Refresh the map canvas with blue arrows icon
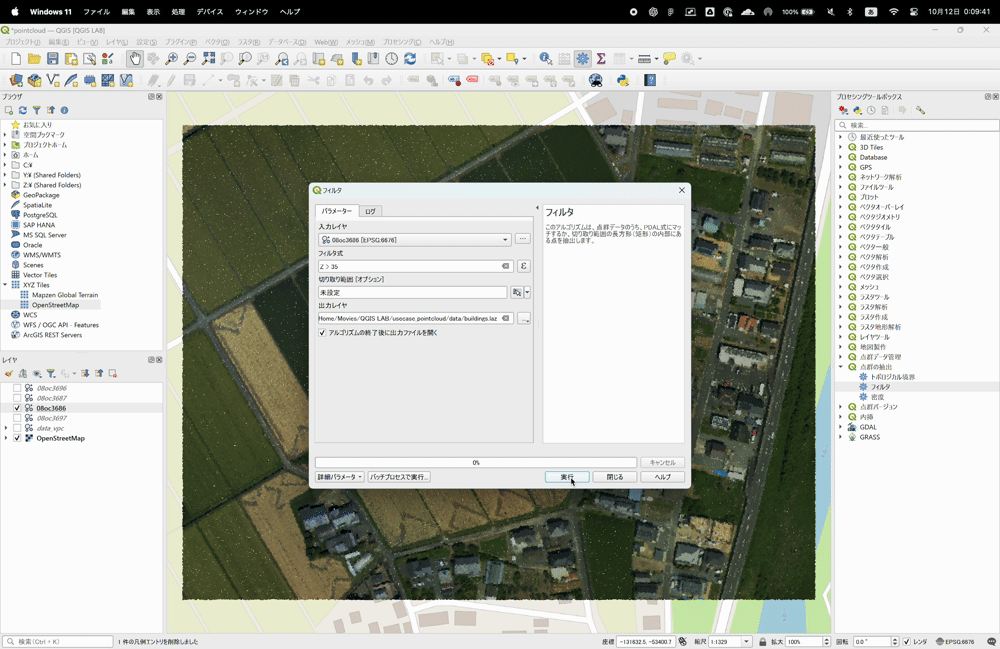This screenshot has height=649, width=1000. [410, 59]
